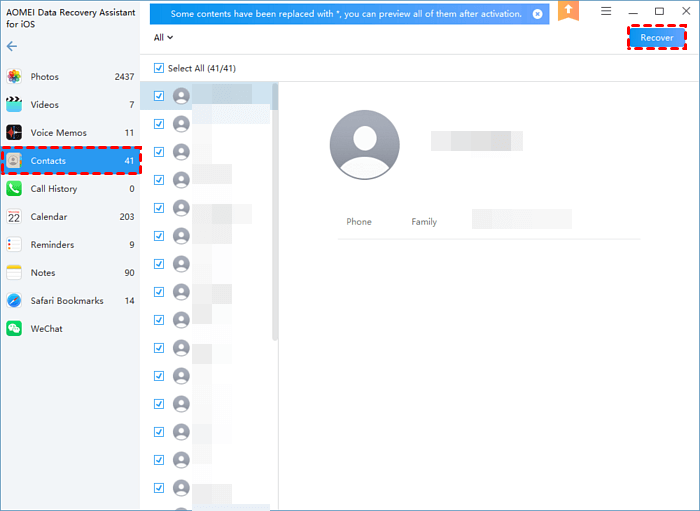Click the Photos icon in sidebar
700x511 pixels.
14,77
